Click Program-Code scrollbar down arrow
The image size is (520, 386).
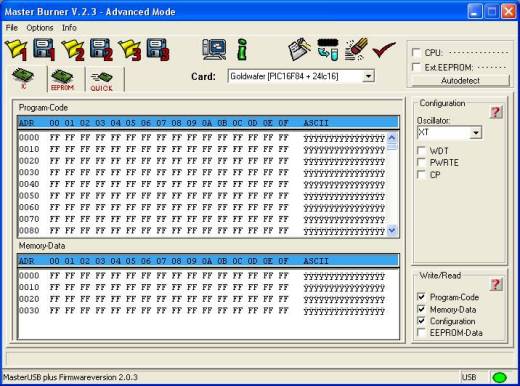[392, 230]
